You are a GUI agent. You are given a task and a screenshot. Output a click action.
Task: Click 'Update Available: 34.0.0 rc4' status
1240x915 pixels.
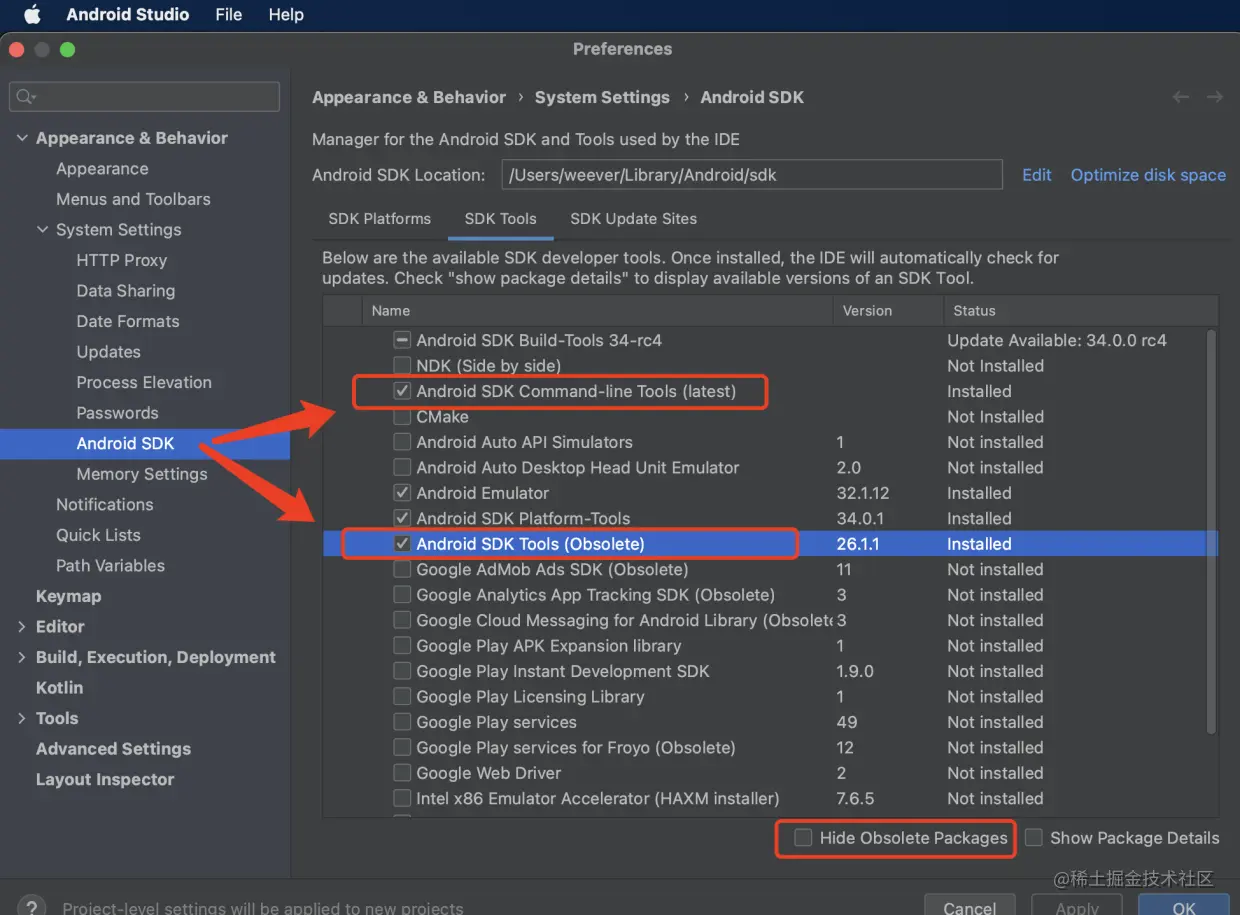coord(1057,340)
